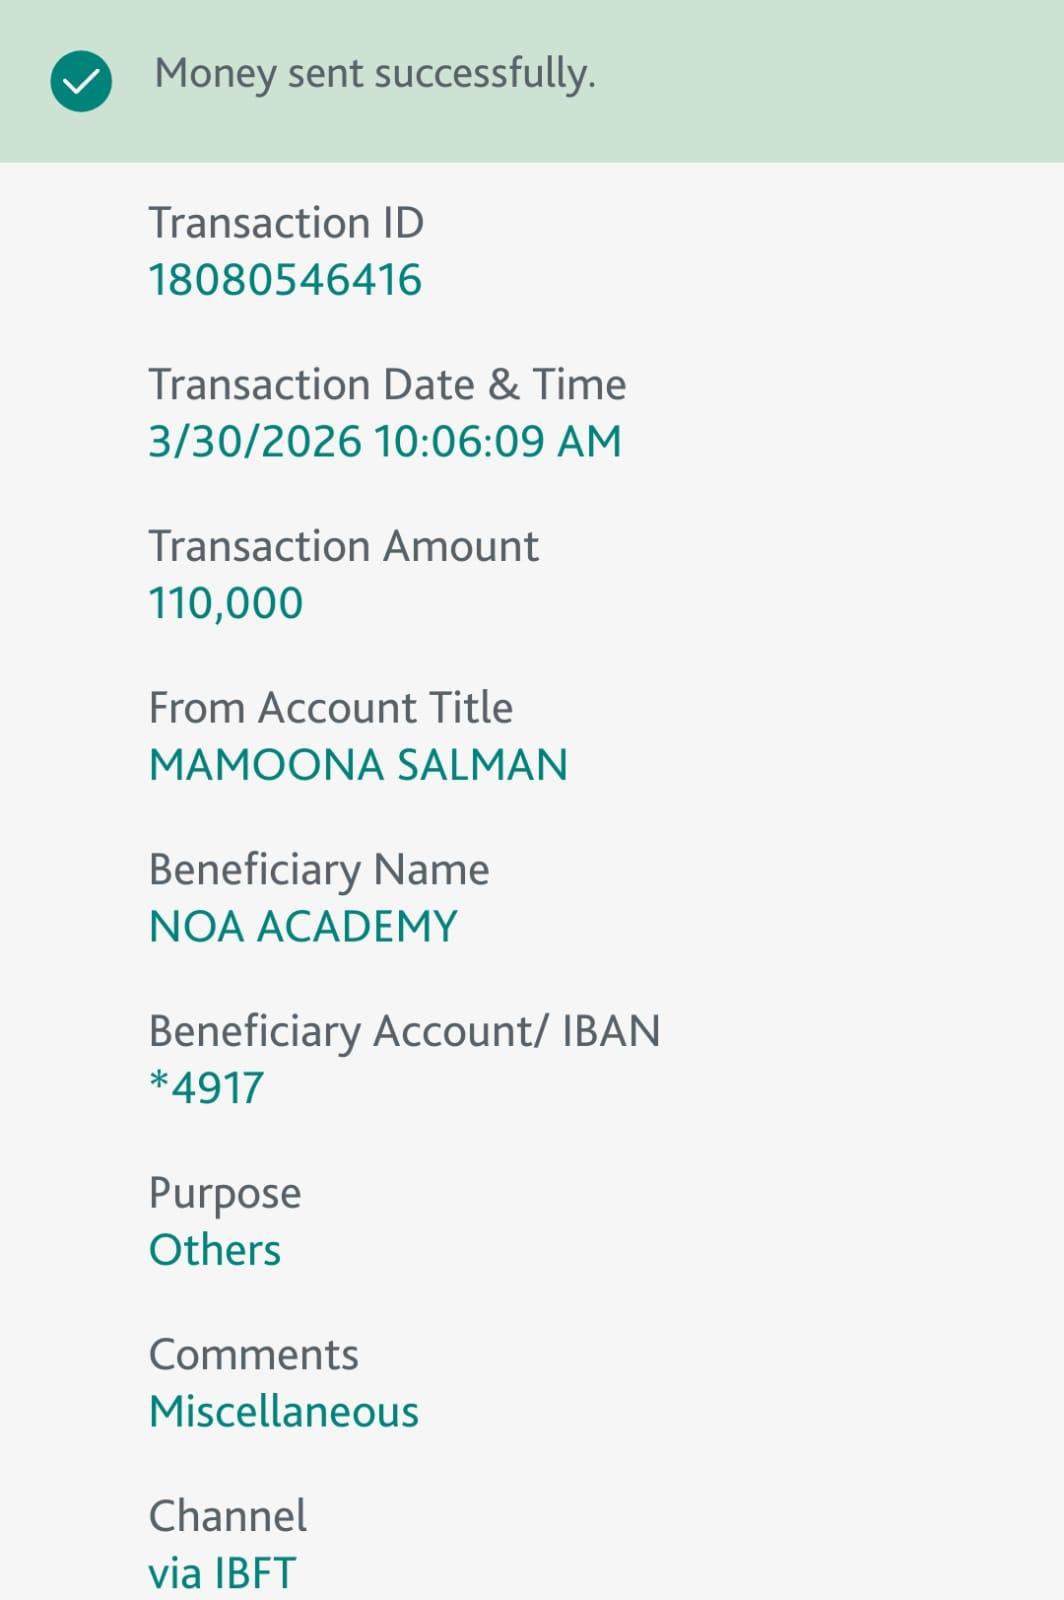Select the Purpose label
This screenshot has height=1600, width=1064.
pyautogui.click(x=225, y=1193)
